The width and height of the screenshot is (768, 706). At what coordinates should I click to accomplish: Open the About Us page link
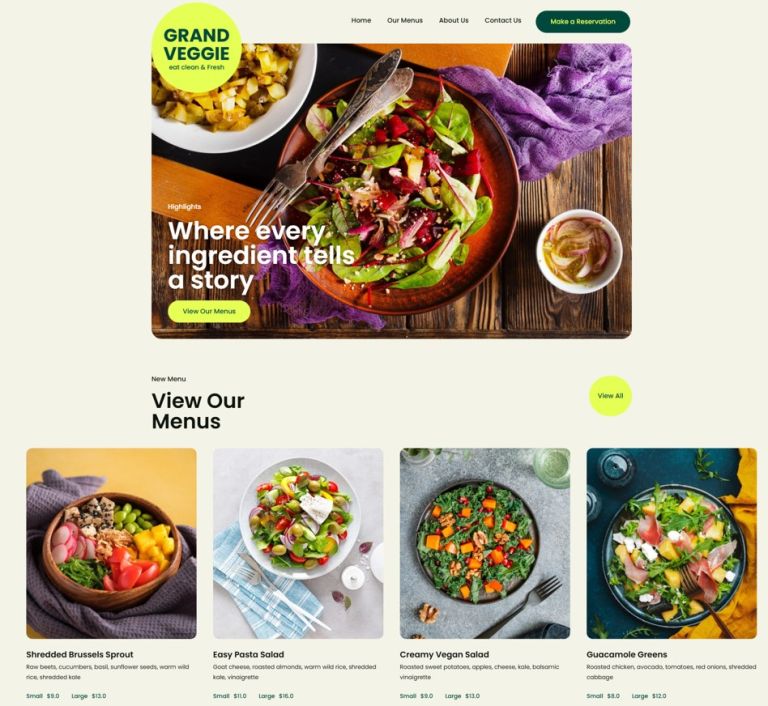point(454,21)
